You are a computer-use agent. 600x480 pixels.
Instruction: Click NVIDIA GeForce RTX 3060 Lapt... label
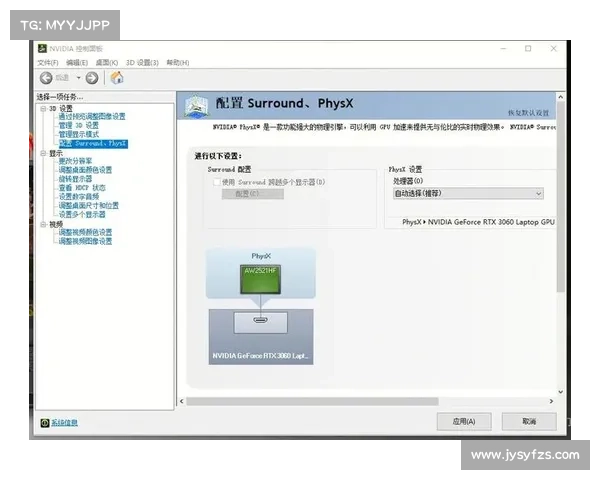click(260, 356)
